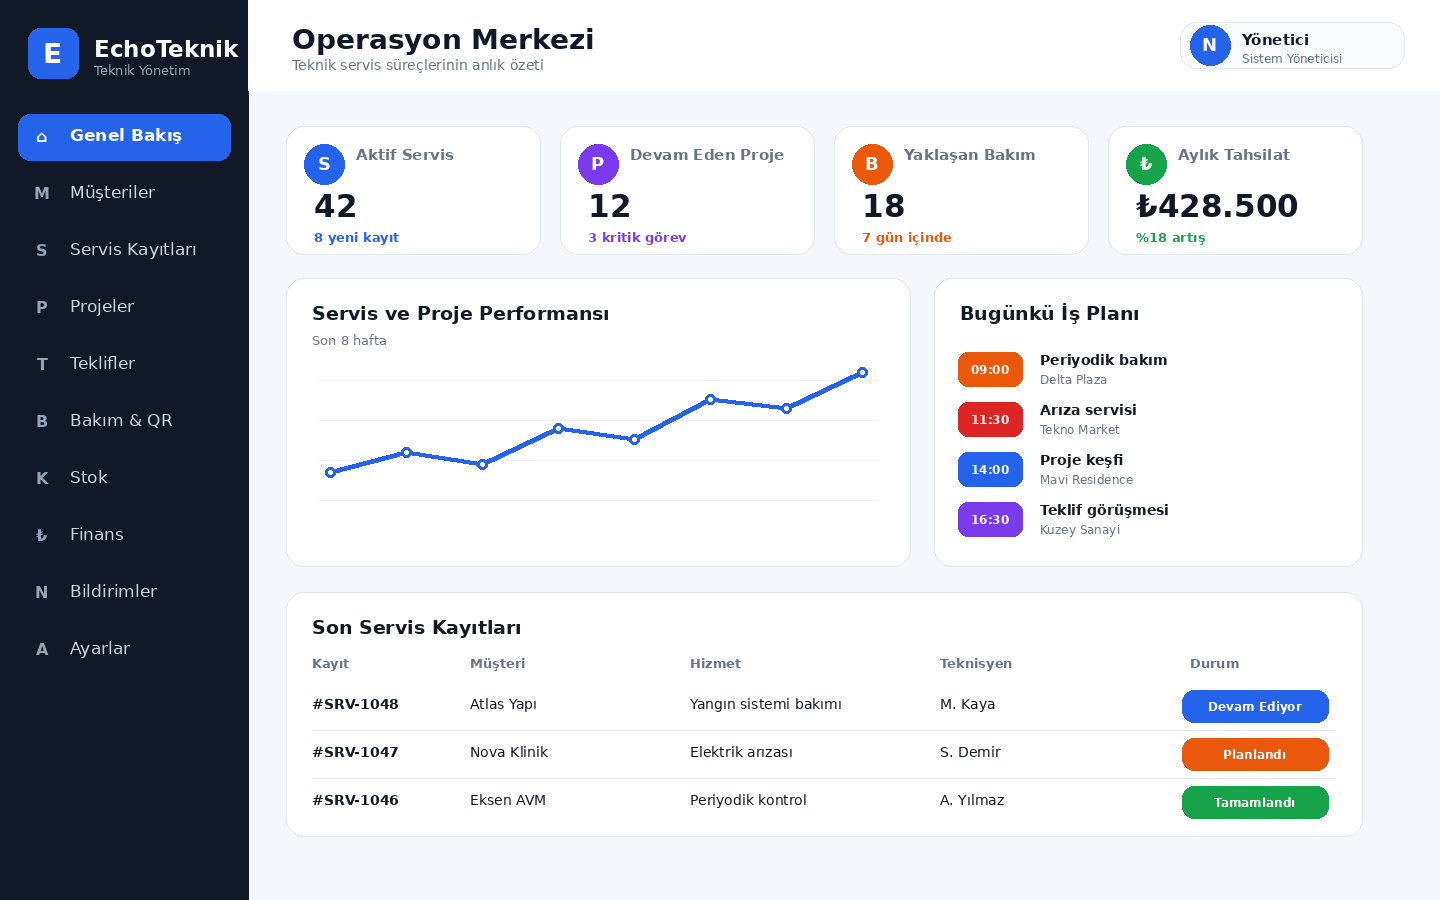Click the EchoTeknik logo icon
Screen dimensions: 1440x900
[x=53, y=53]
